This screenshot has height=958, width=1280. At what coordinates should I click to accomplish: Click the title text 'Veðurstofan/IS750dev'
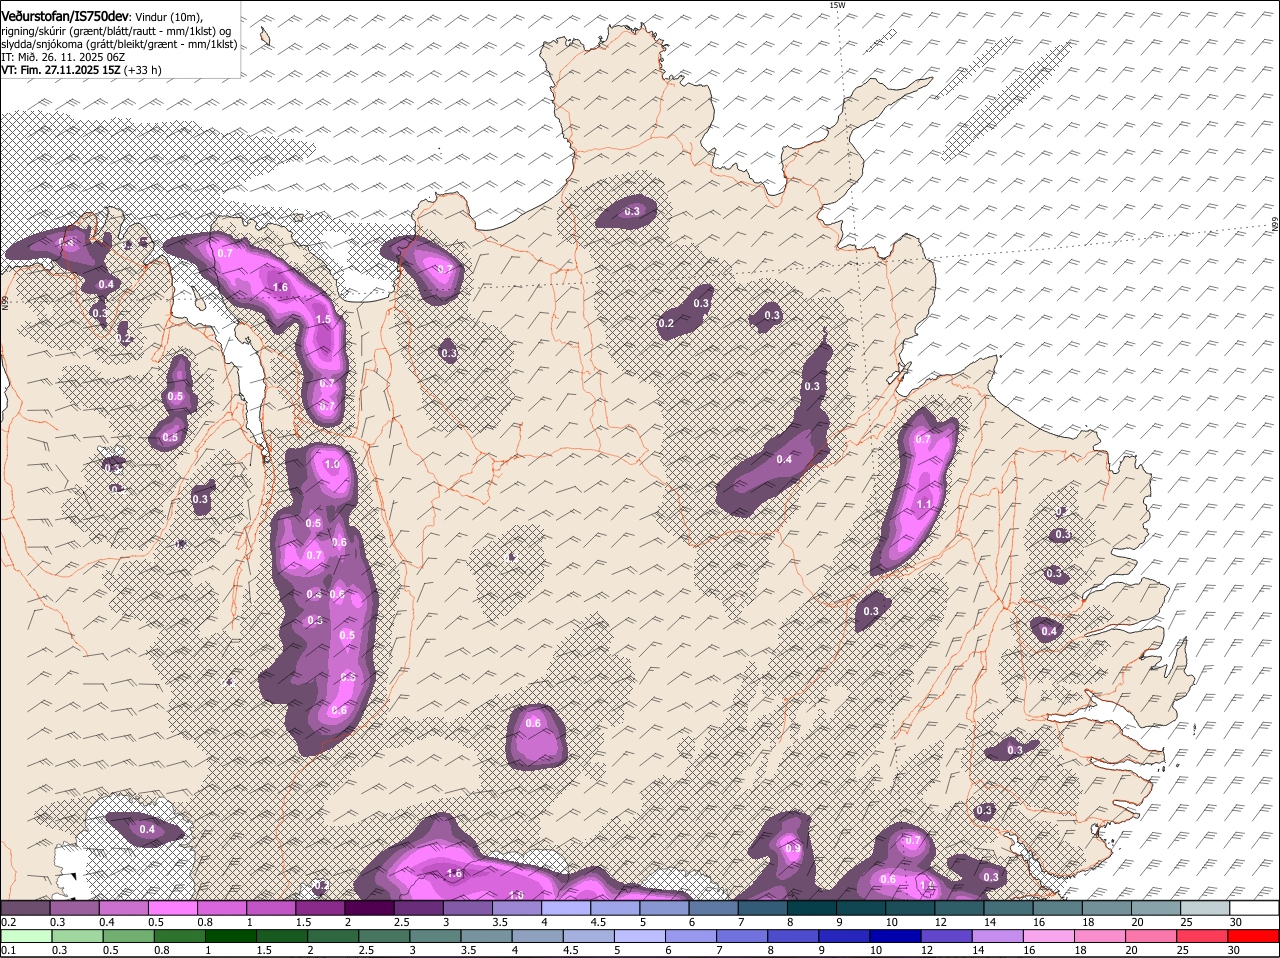[x=65, y=17]
